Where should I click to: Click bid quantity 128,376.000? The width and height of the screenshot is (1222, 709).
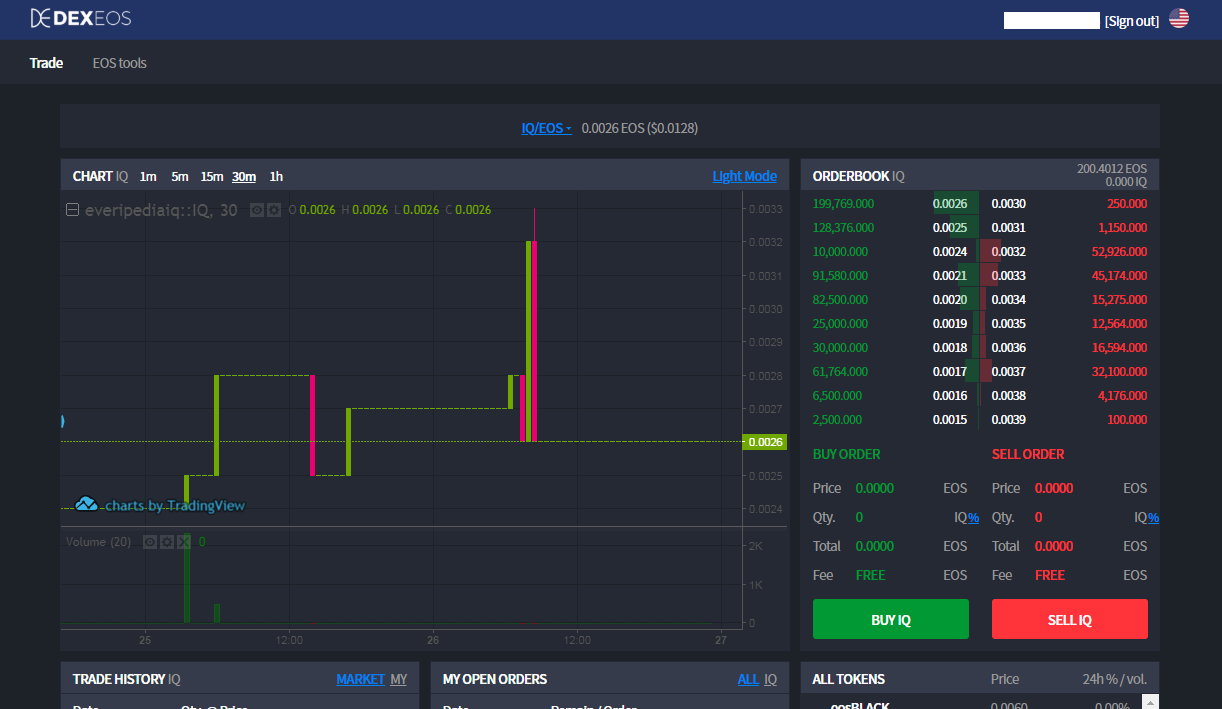[843, 228]
